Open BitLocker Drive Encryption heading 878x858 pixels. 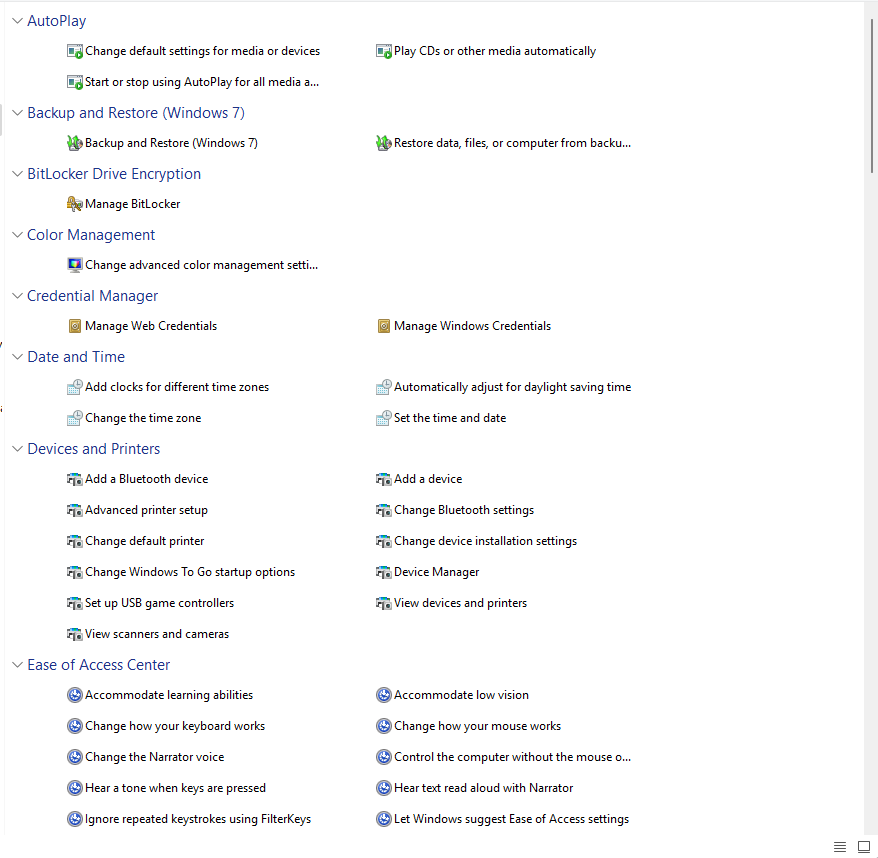(114, 174)
